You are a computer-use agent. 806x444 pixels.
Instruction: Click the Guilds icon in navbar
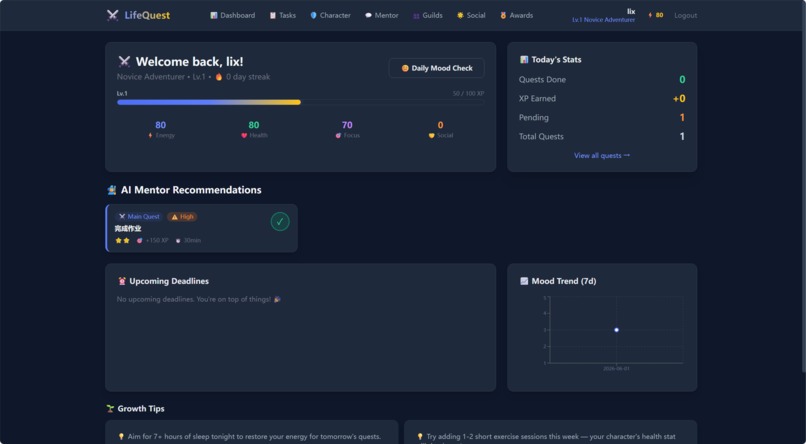(x=416, y=15)
